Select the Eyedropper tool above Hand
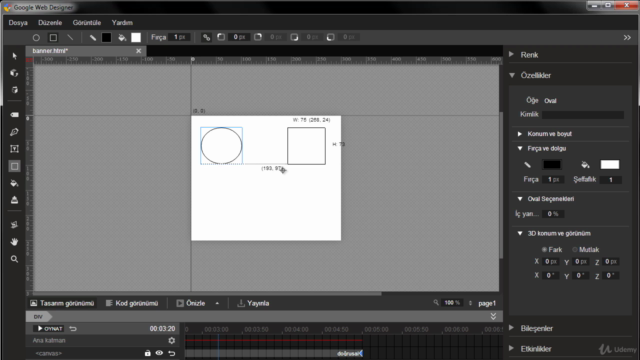Viewport: 640px width, 360px height. (x=14, y=225)
